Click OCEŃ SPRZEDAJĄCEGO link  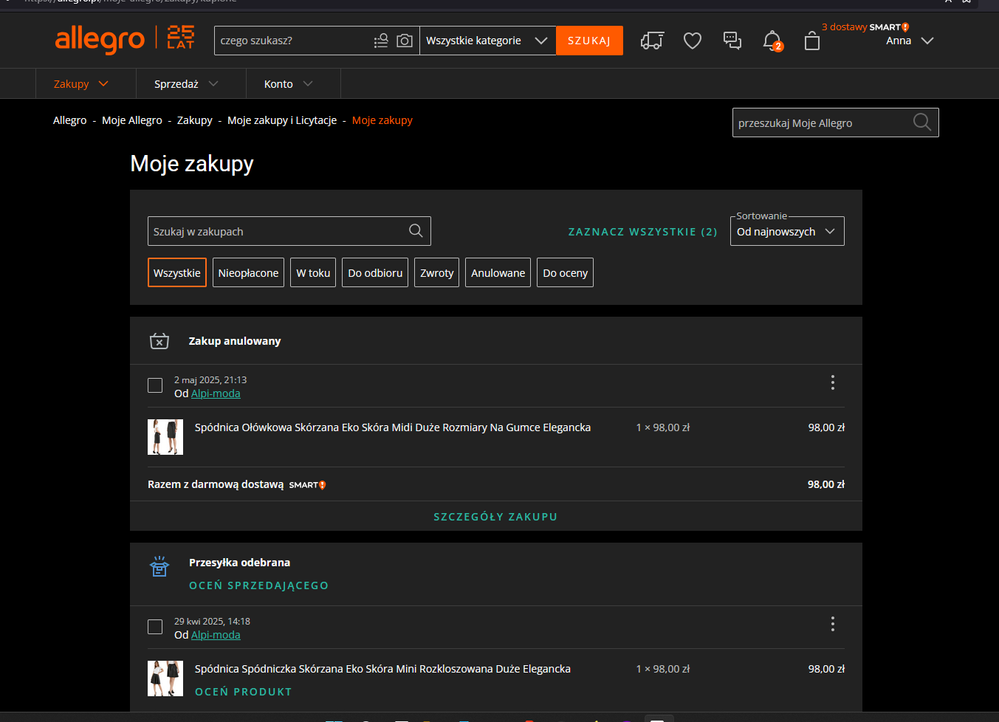(259, 586)
